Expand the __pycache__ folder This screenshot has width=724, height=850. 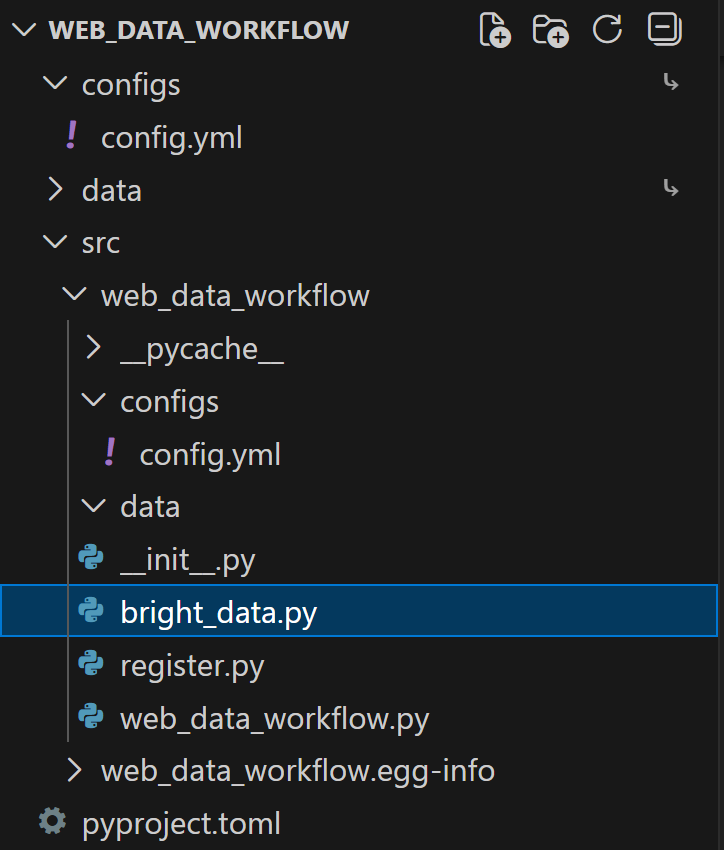tap(92, 348)
